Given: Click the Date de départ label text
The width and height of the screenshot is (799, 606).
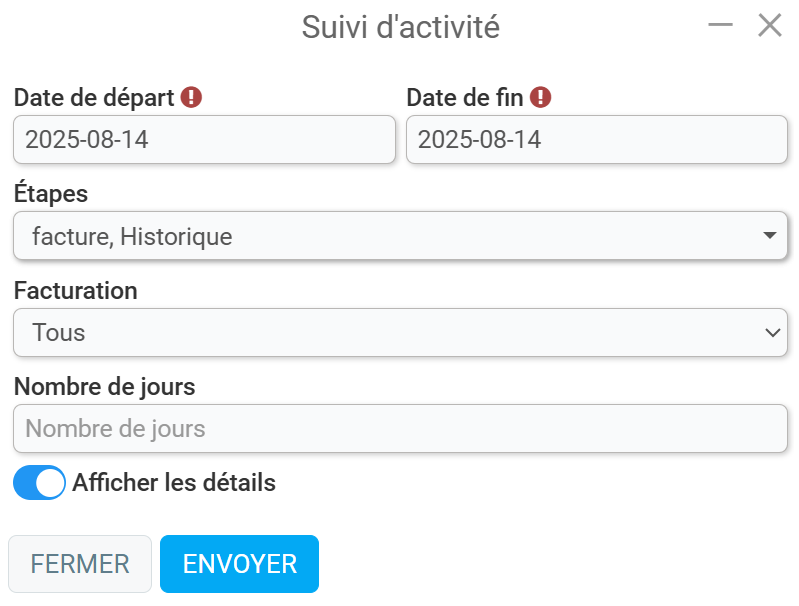Looking at the screenshot, I should [94, 98].
